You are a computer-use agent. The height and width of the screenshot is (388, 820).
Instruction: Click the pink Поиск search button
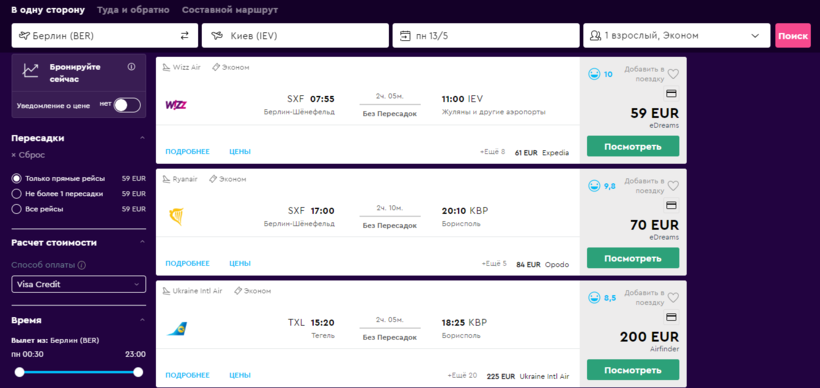793,36
